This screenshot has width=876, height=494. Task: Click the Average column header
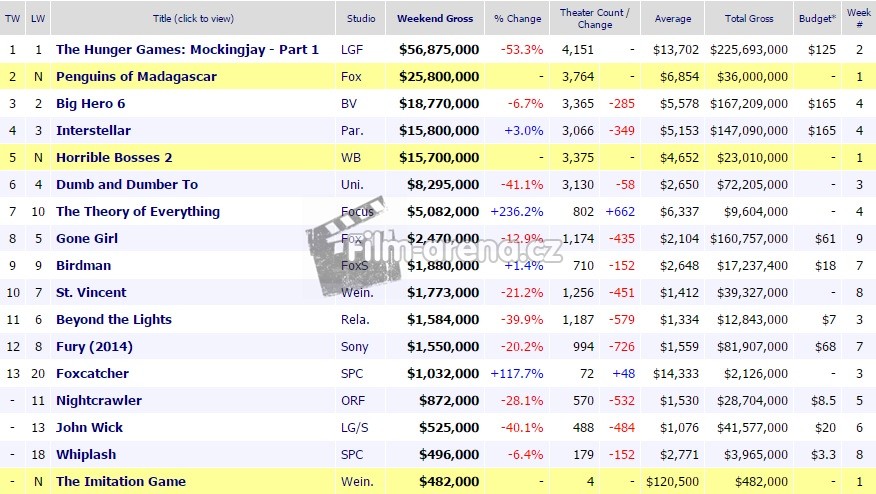coord(673,18)
